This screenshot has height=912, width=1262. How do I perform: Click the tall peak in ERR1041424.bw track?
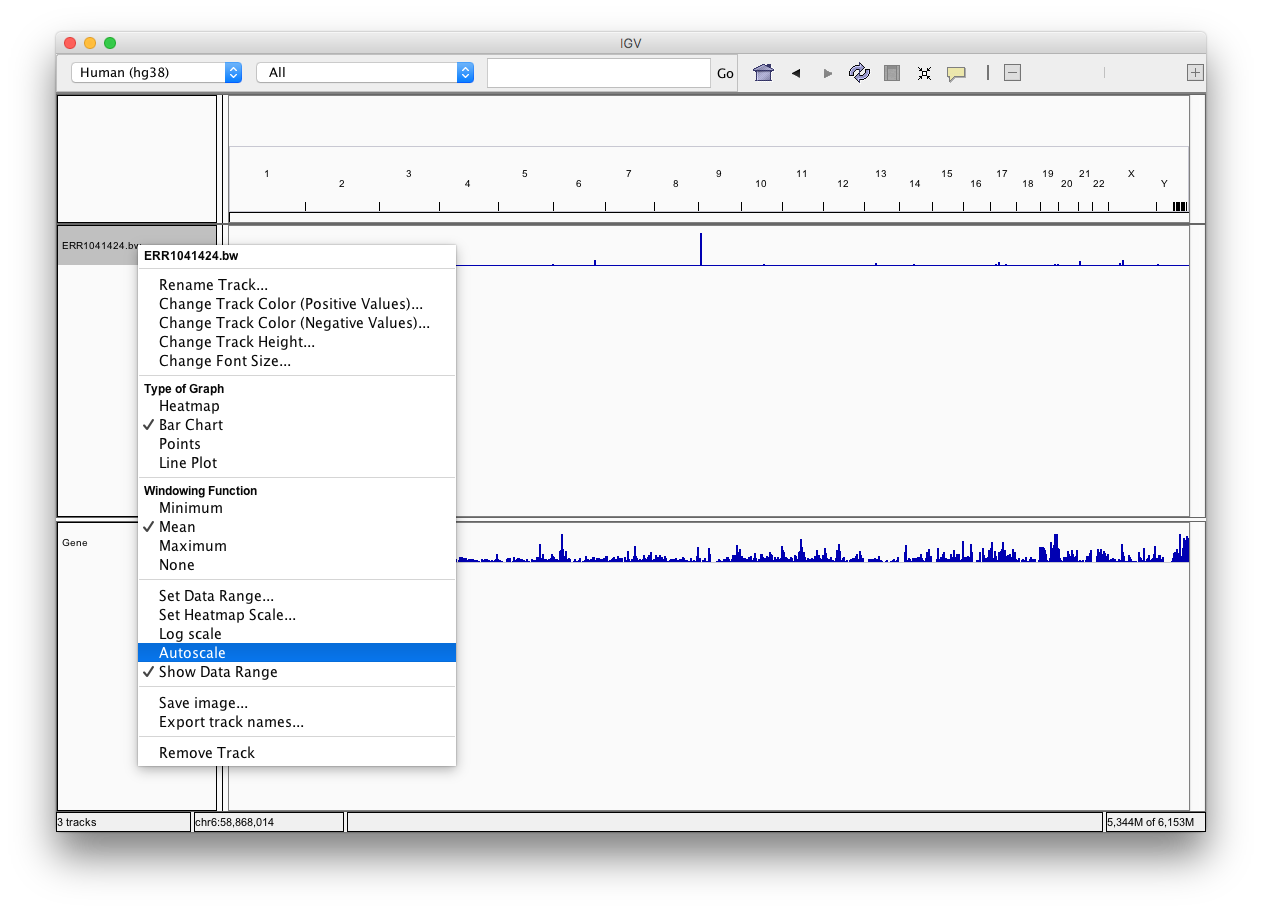tap(701, 249)
